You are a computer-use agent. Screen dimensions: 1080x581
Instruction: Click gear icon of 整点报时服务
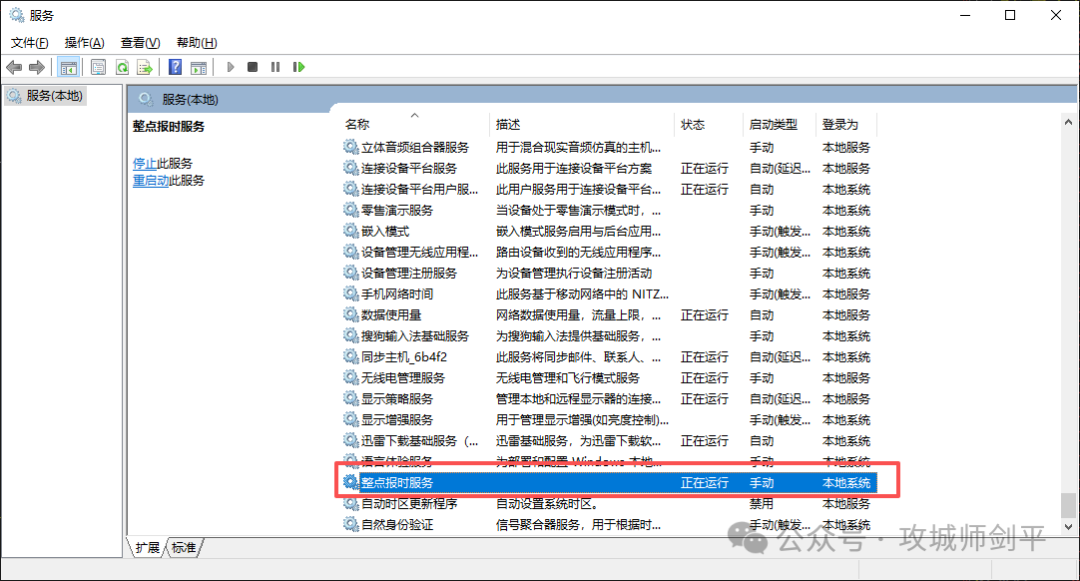[351, 483]
